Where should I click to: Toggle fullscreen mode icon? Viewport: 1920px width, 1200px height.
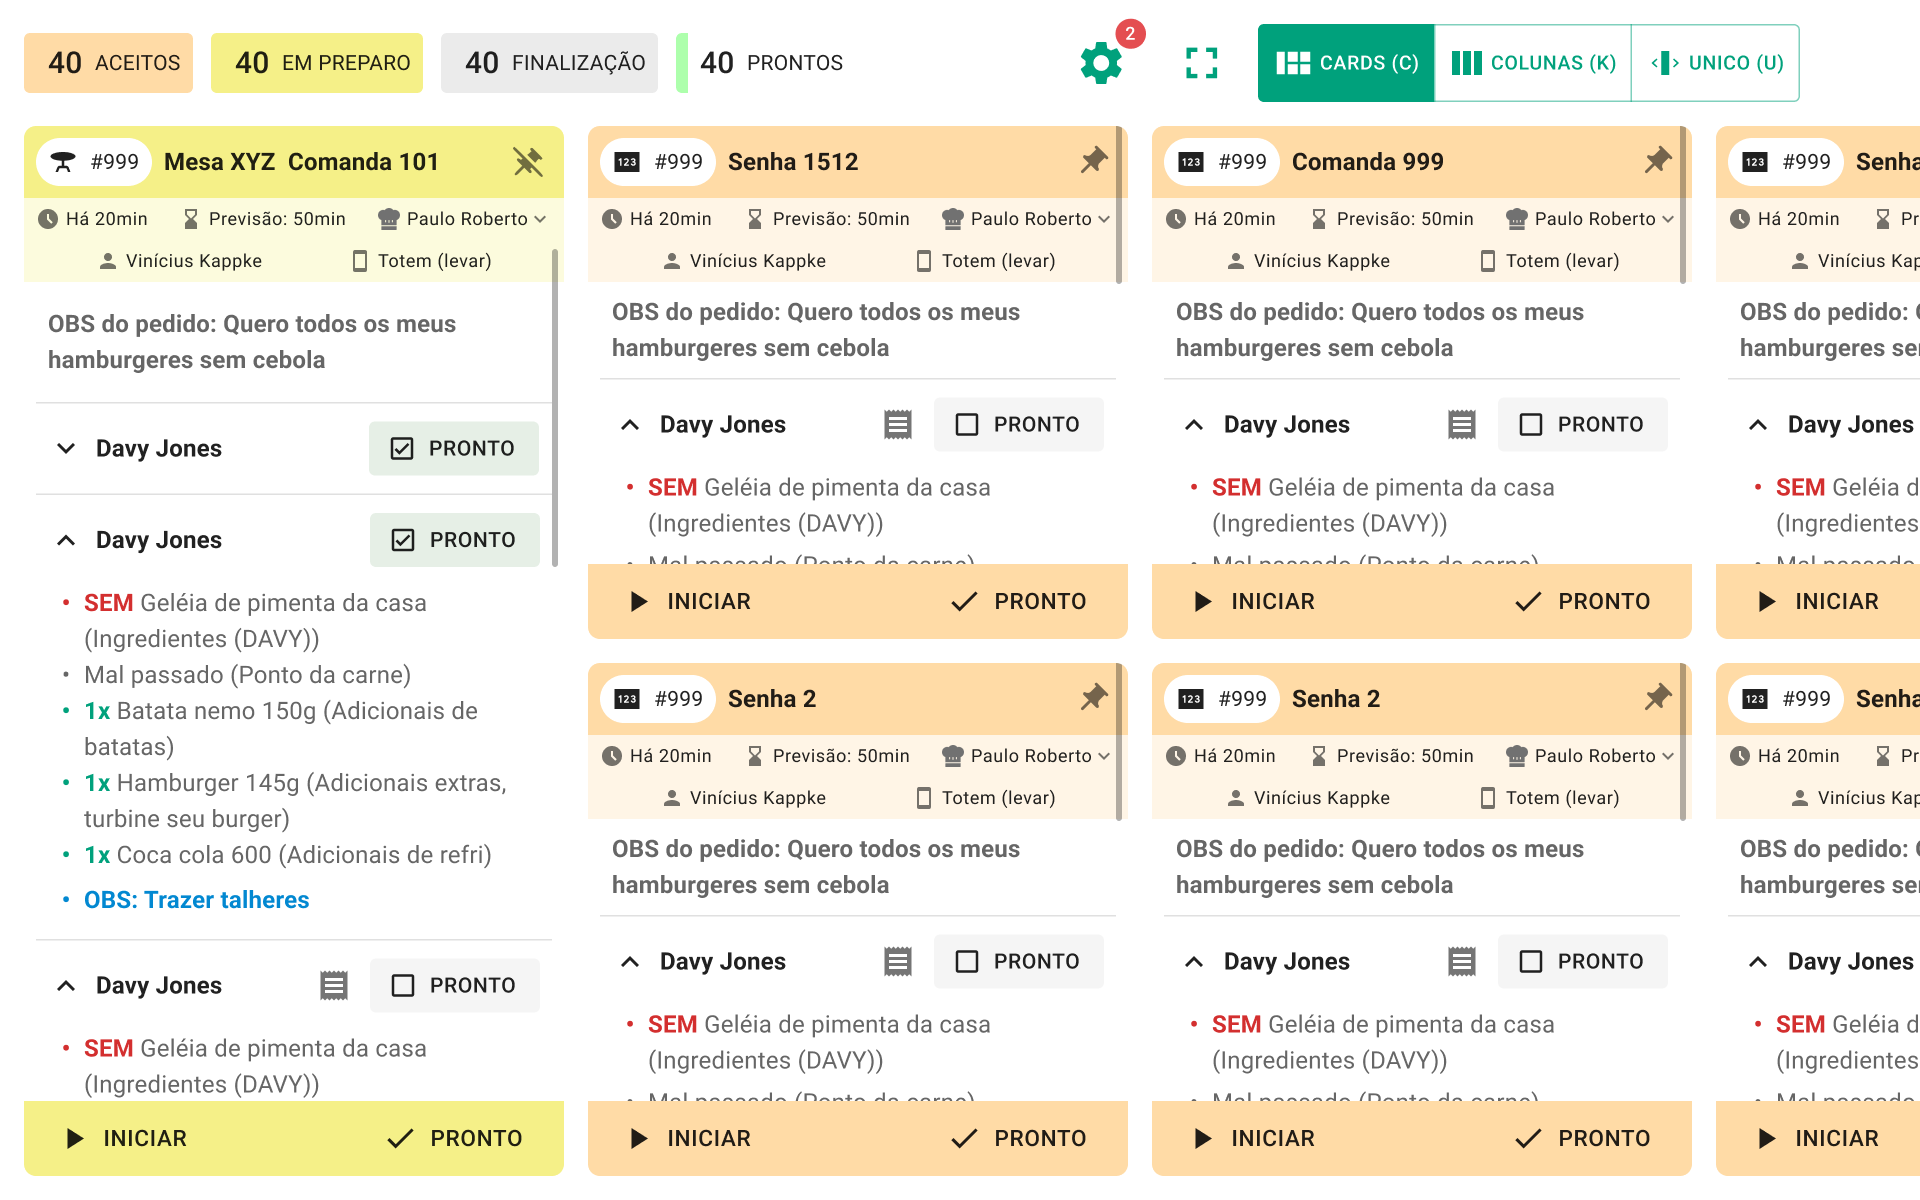click(1201, 63)
